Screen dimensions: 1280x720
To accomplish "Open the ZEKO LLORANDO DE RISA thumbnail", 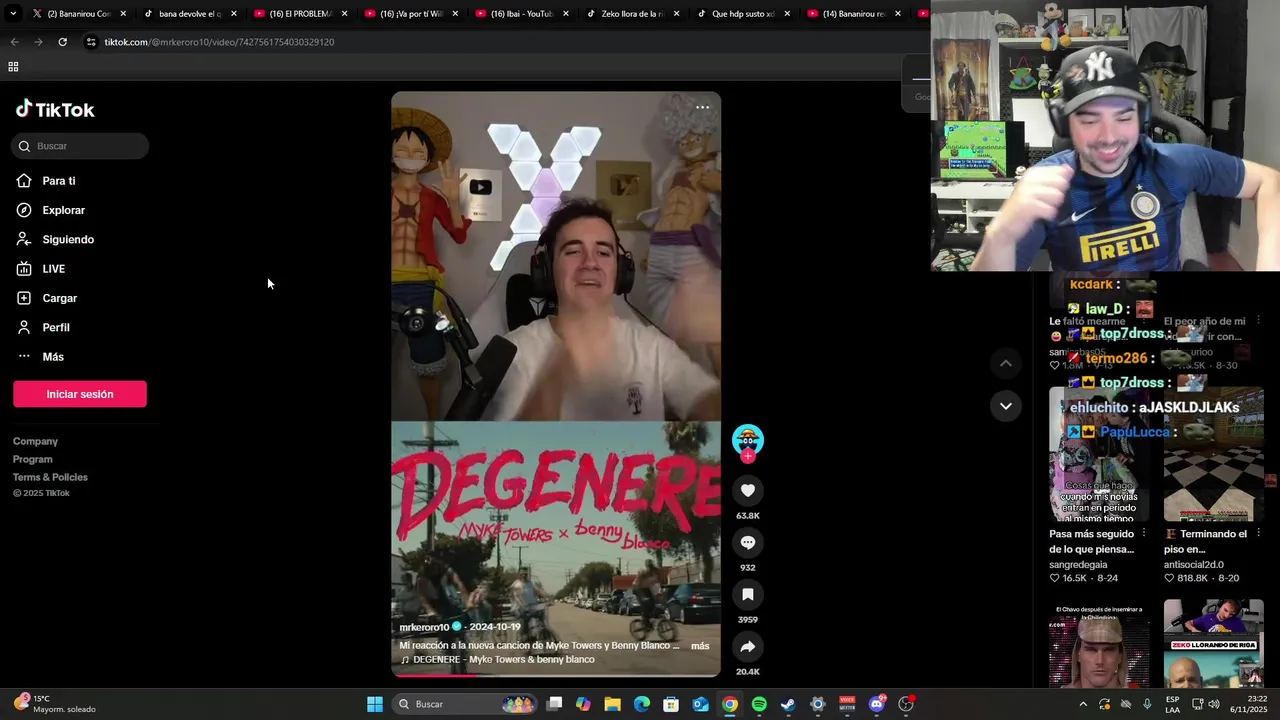I will (x=1213, y=643).
